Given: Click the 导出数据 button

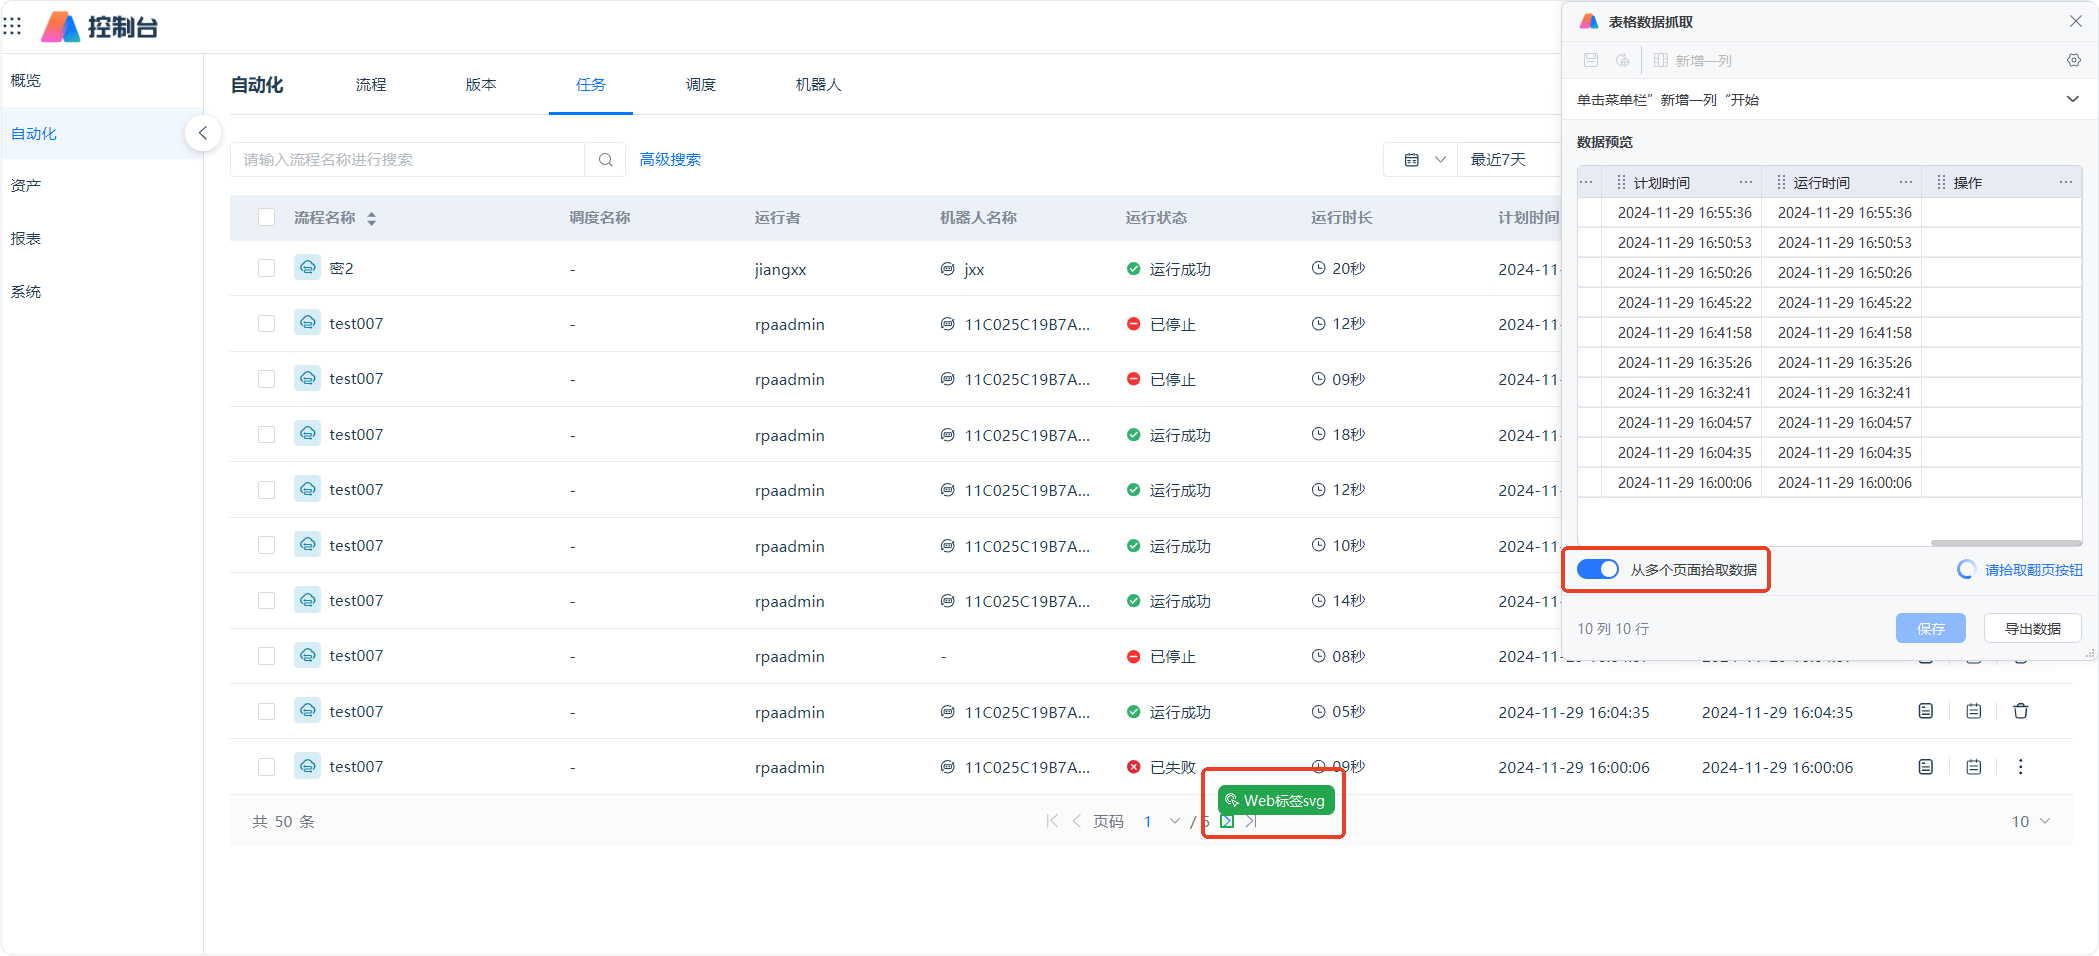Looking at the screenshot, I should pos(2033,629).
